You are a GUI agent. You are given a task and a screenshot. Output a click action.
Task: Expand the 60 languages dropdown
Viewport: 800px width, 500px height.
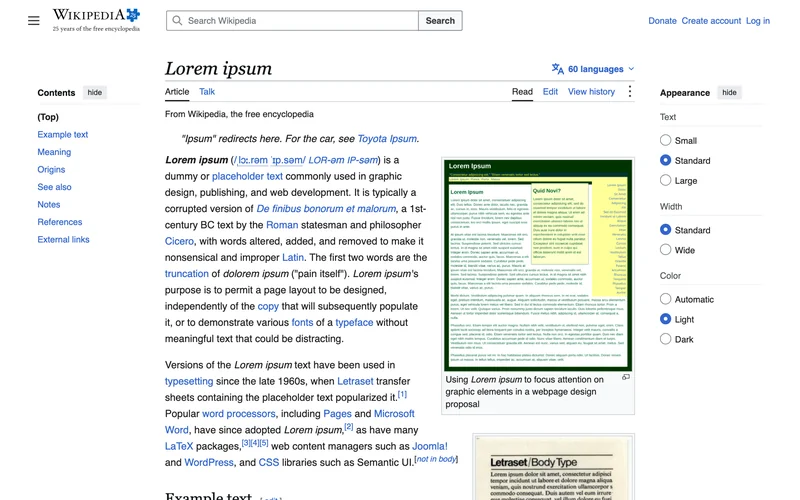tap(593, 69)
